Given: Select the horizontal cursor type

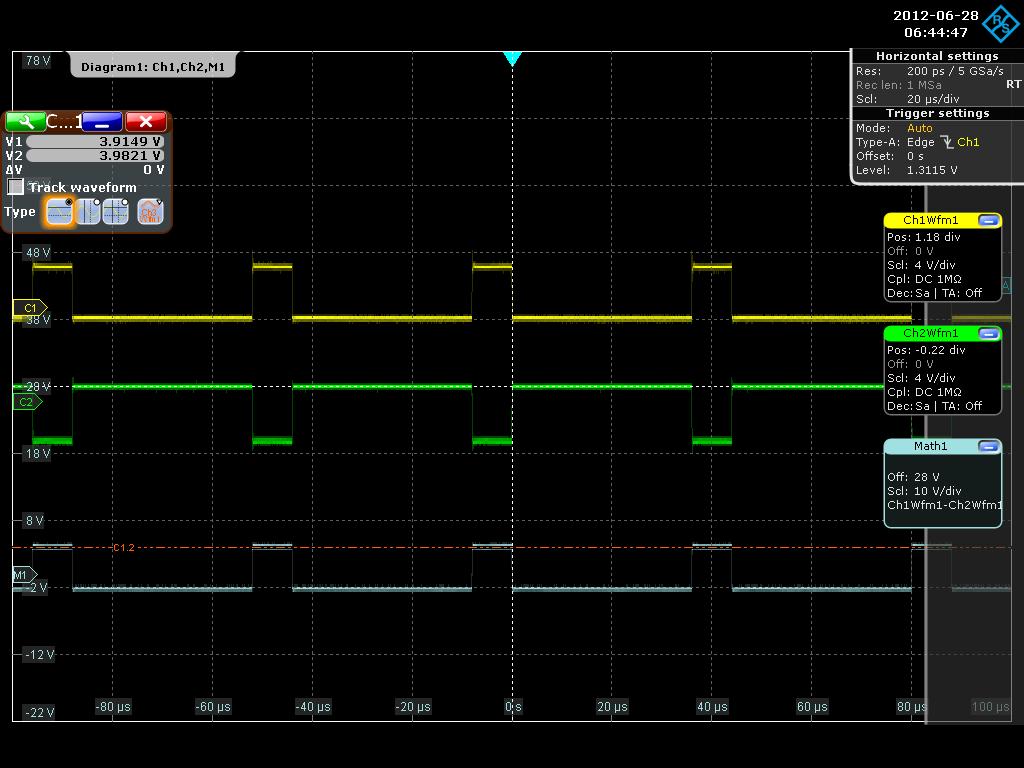Looking at the screenshot, I should tap(60, 211).
